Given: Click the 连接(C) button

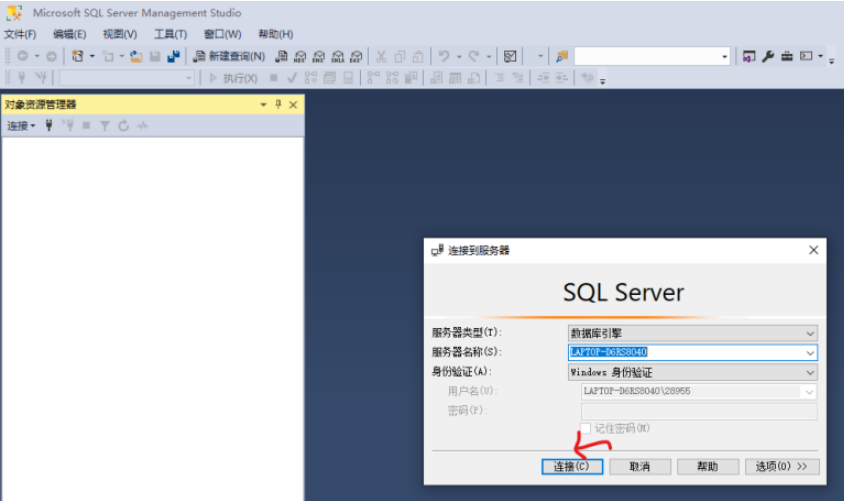Looking at the screenshot, I should (572, 467).
